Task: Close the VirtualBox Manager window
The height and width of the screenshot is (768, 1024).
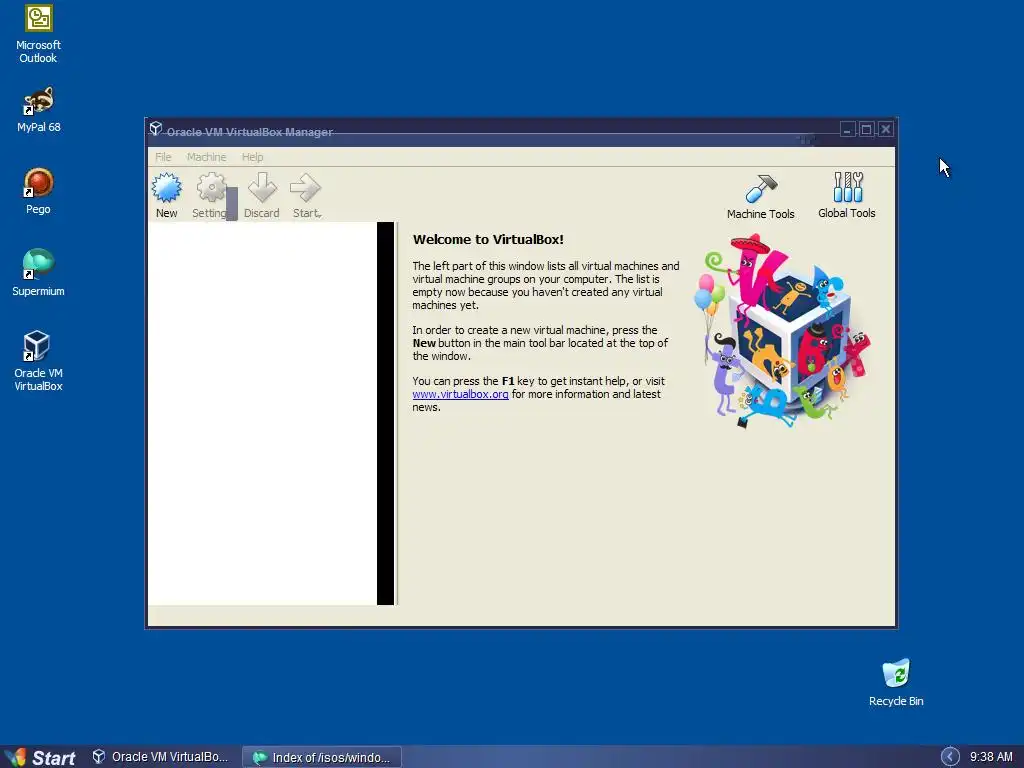Action: coord(886,129)
